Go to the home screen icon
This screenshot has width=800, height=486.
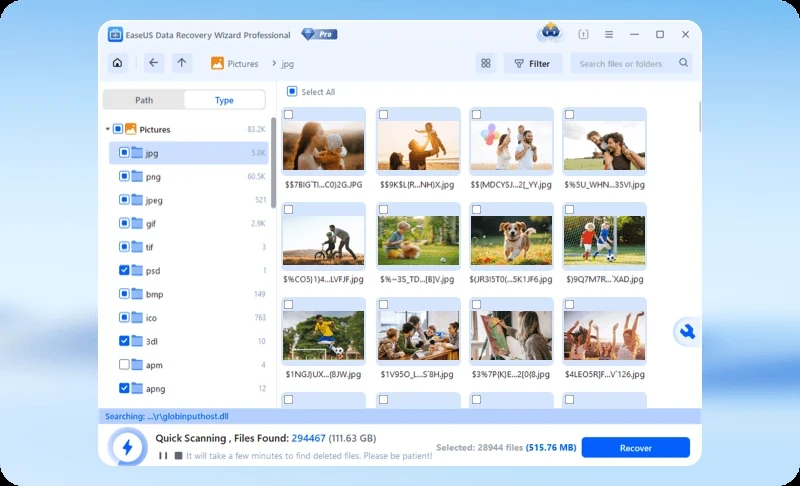pyautogui.click(x=117, y=63)
